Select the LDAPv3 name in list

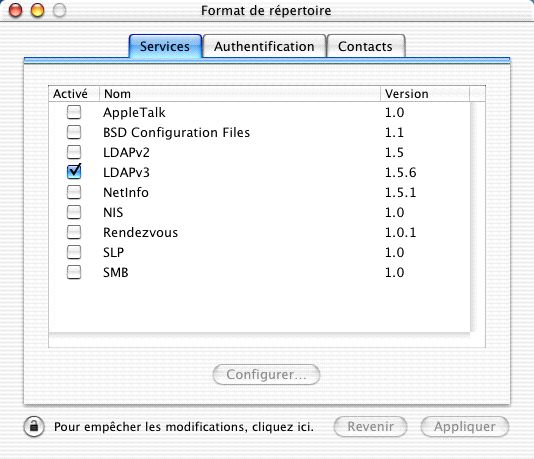pyautogui.click(x=126, y=173)
